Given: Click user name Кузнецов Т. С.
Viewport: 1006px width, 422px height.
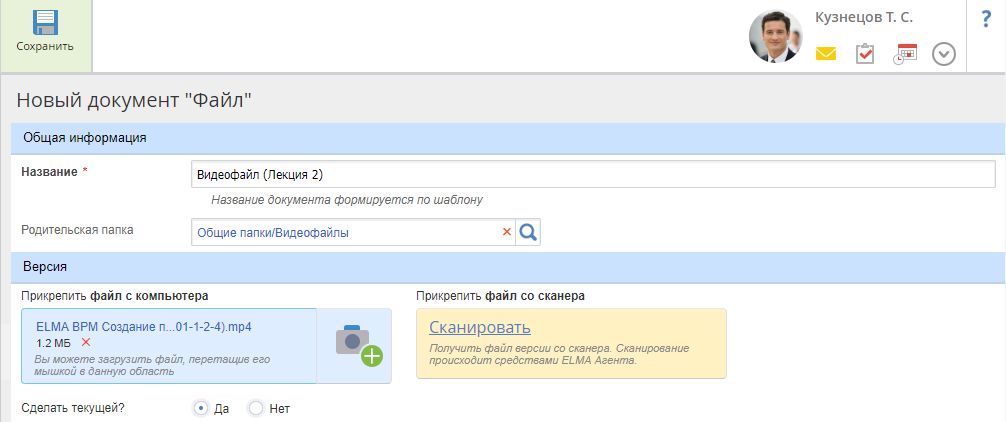Looking at the screenshot, I should 864,18.
